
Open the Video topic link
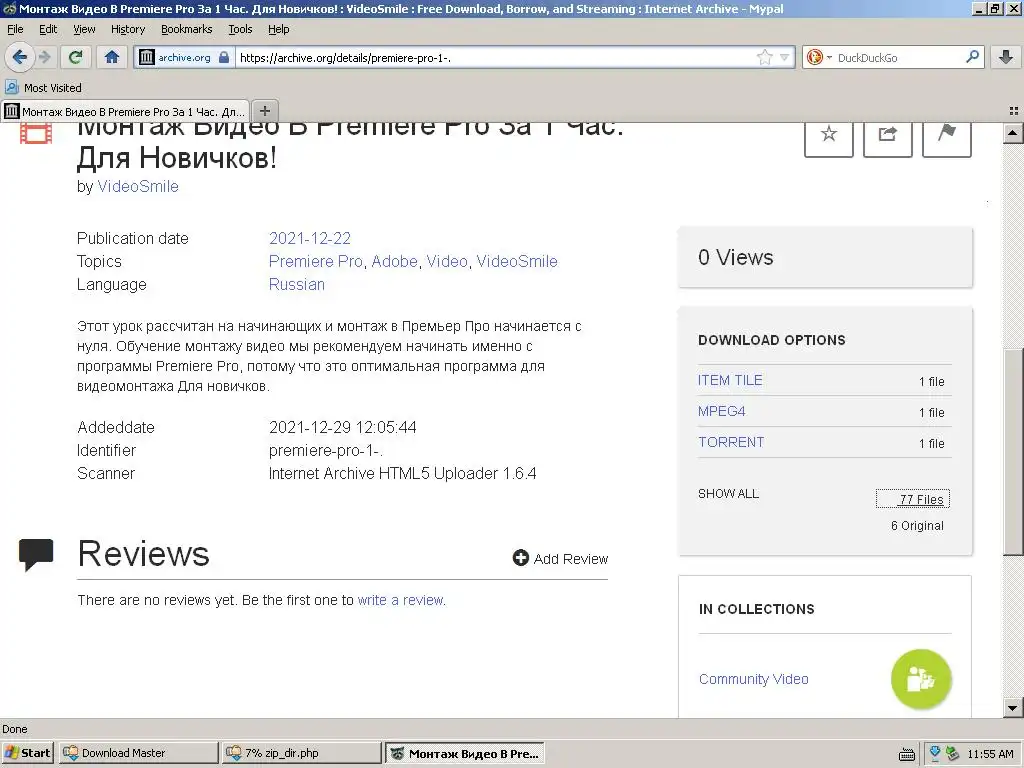click(x=447, y=261)
